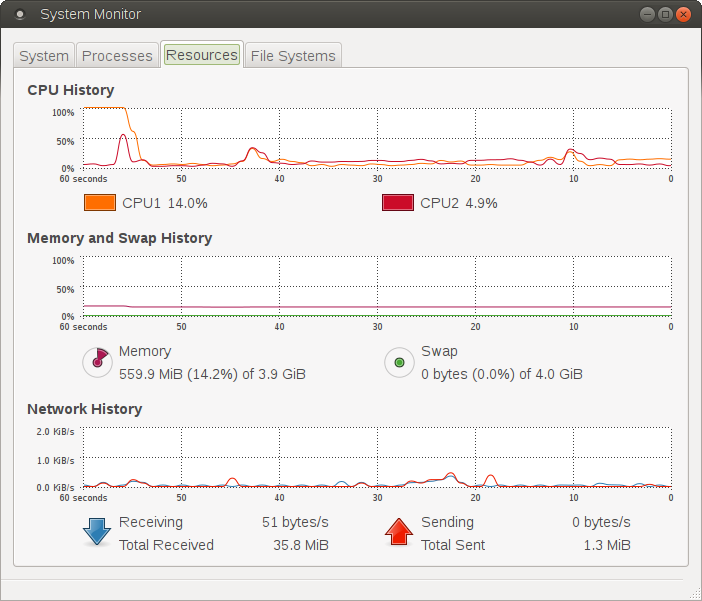The height and width of the screenshot is (601, 702).
Task: Open the Processes tab
Action: pos(117,56)
